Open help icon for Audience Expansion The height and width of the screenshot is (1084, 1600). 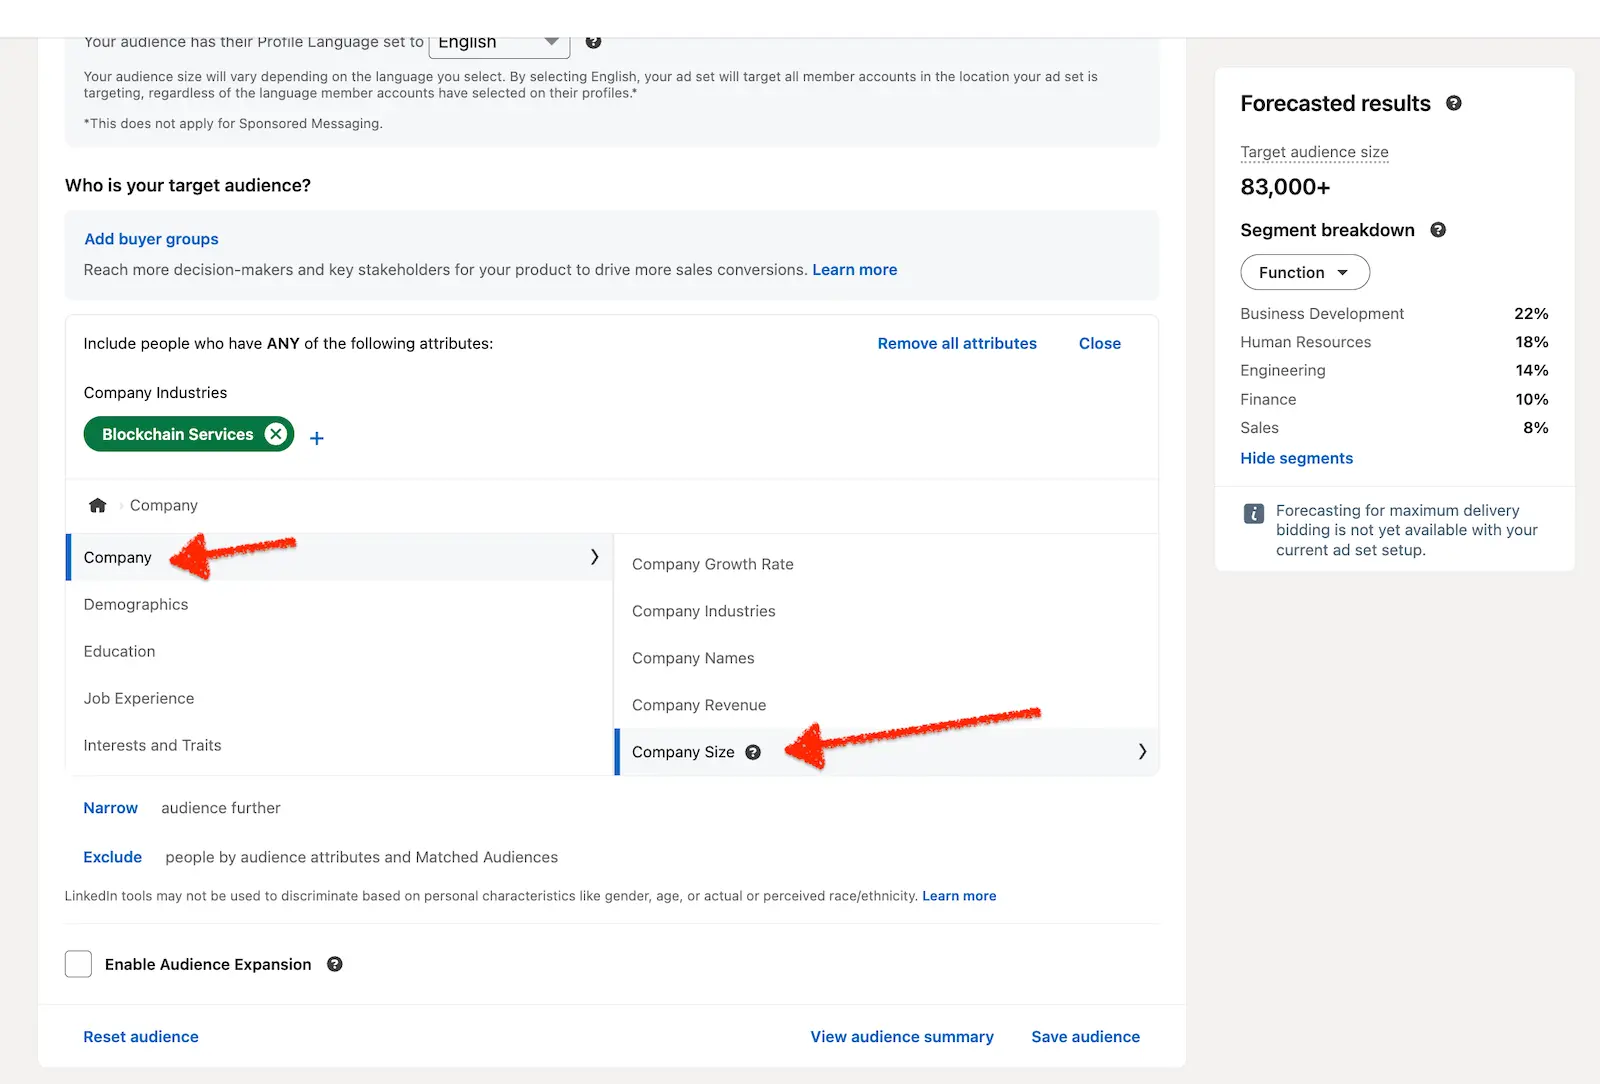tap(335, 964)
